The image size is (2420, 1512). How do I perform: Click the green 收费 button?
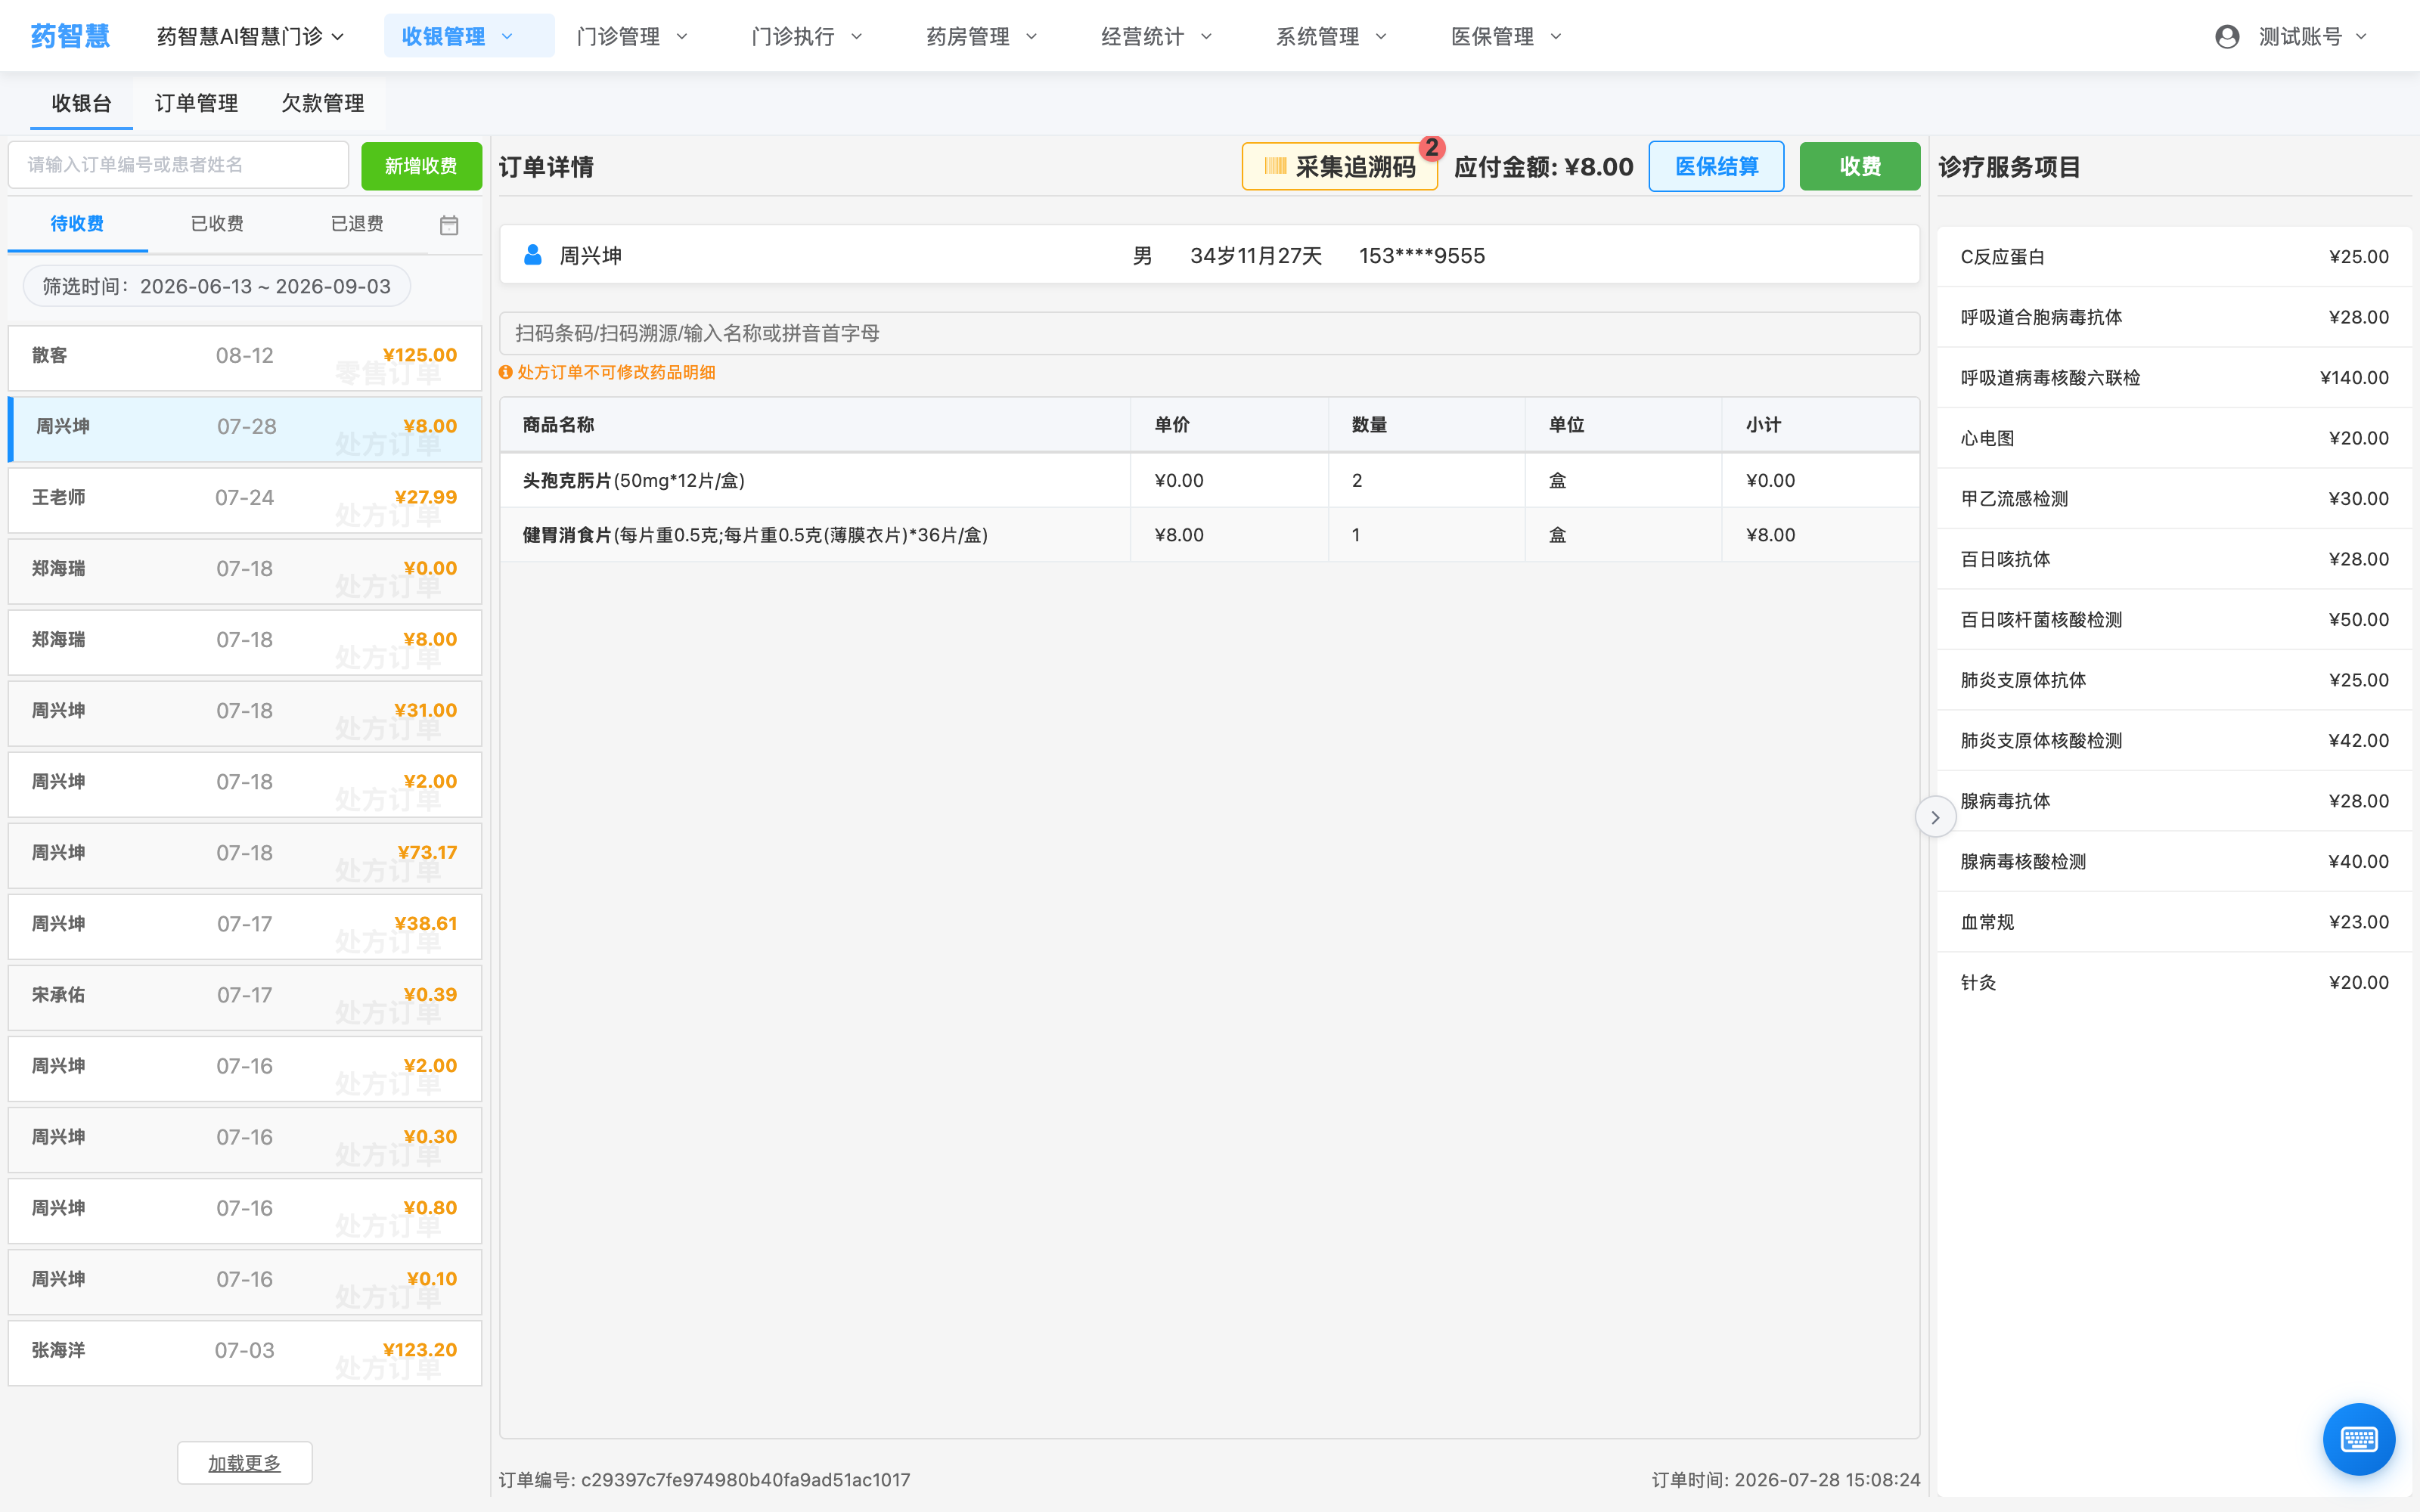(1860, 166)
